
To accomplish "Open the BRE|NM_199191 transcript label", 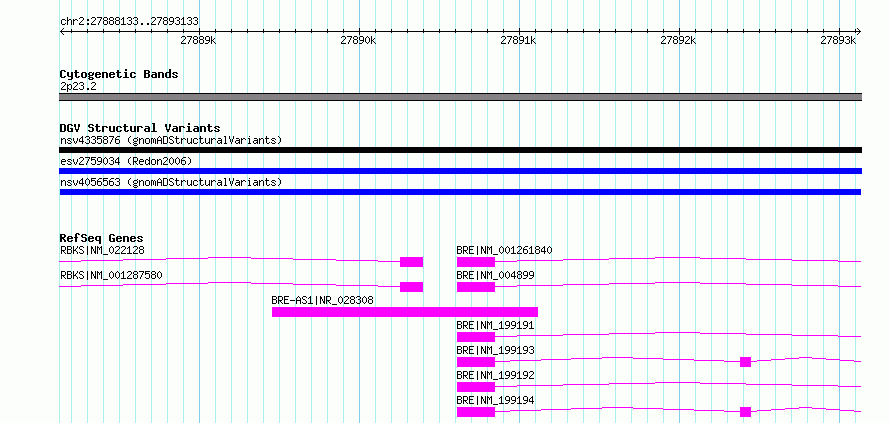I will click(496, 325).
